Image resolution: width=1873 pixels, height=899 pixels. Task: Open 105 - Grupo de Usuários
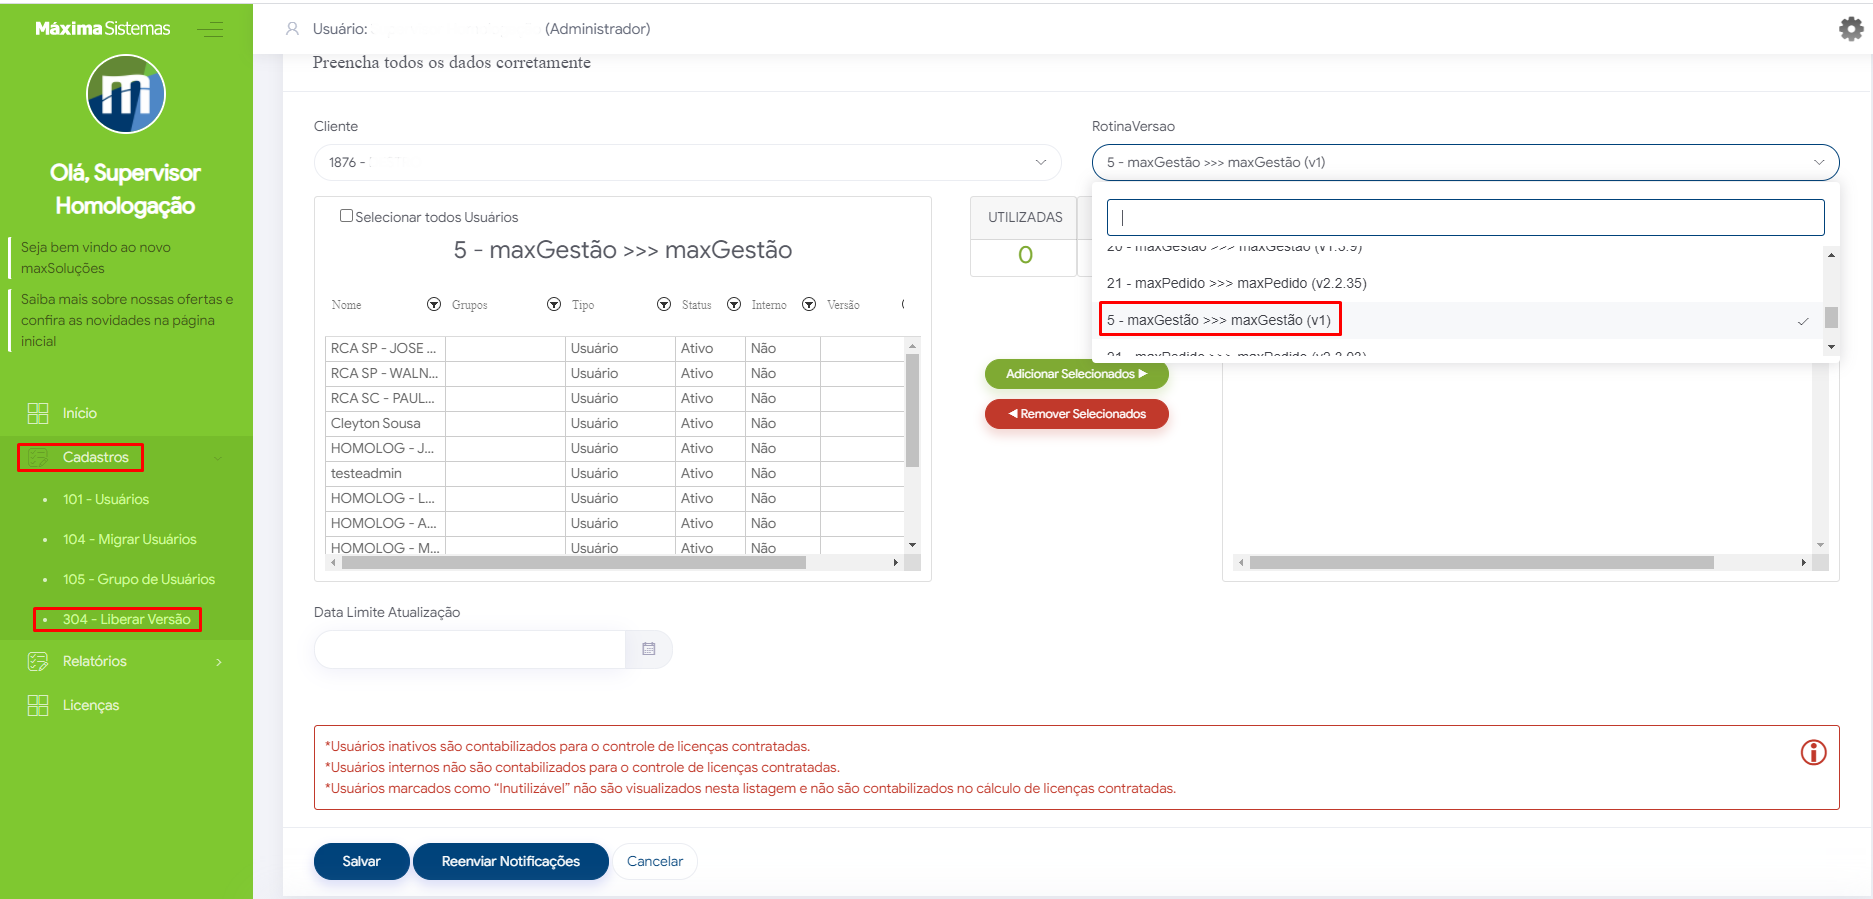click(139, 579)
